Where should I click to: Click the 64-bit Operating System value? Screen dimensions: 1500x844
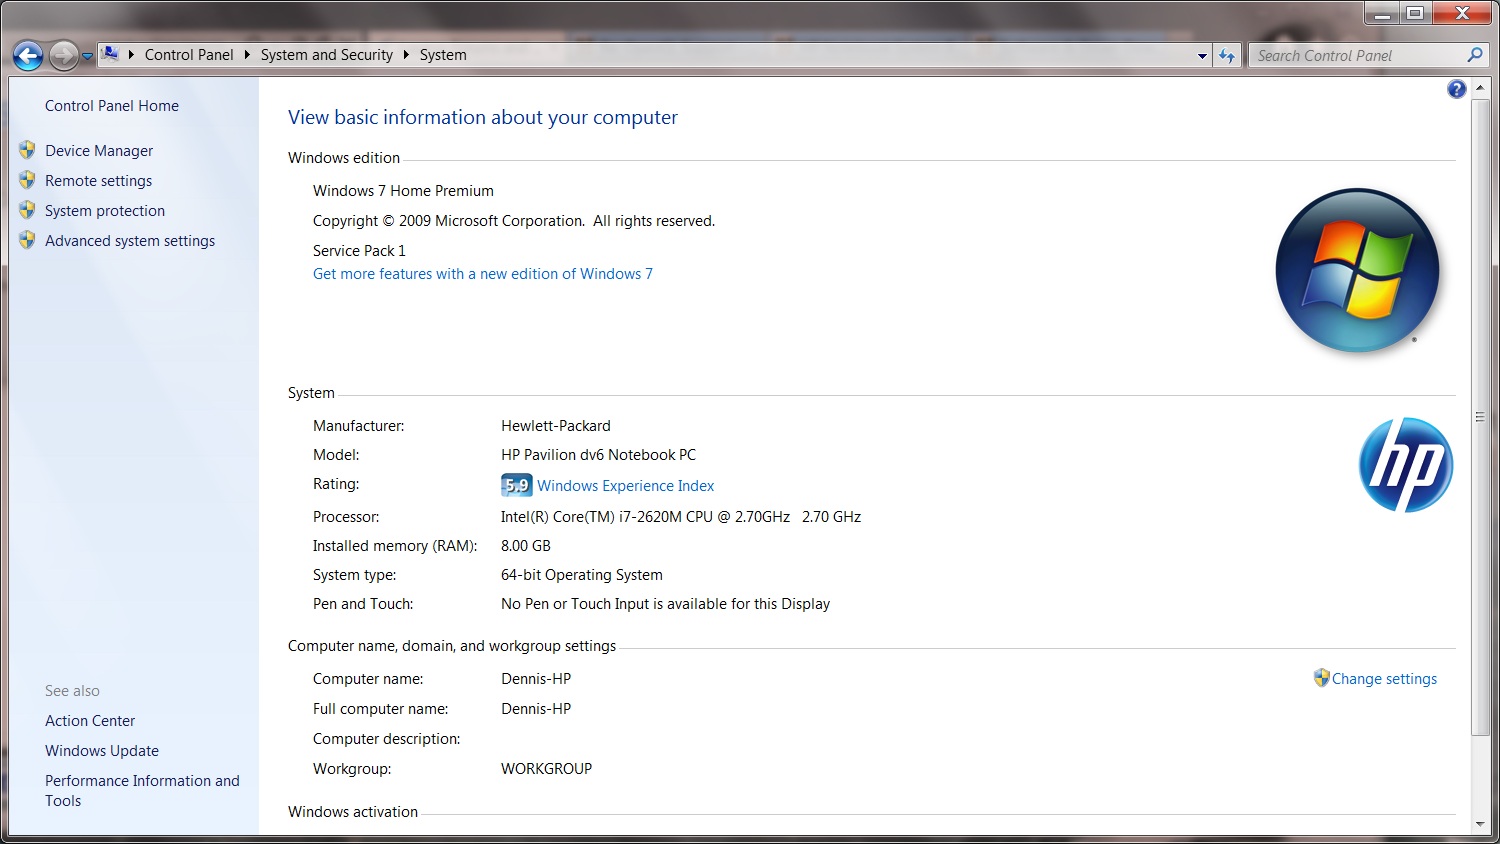[582, 575]
